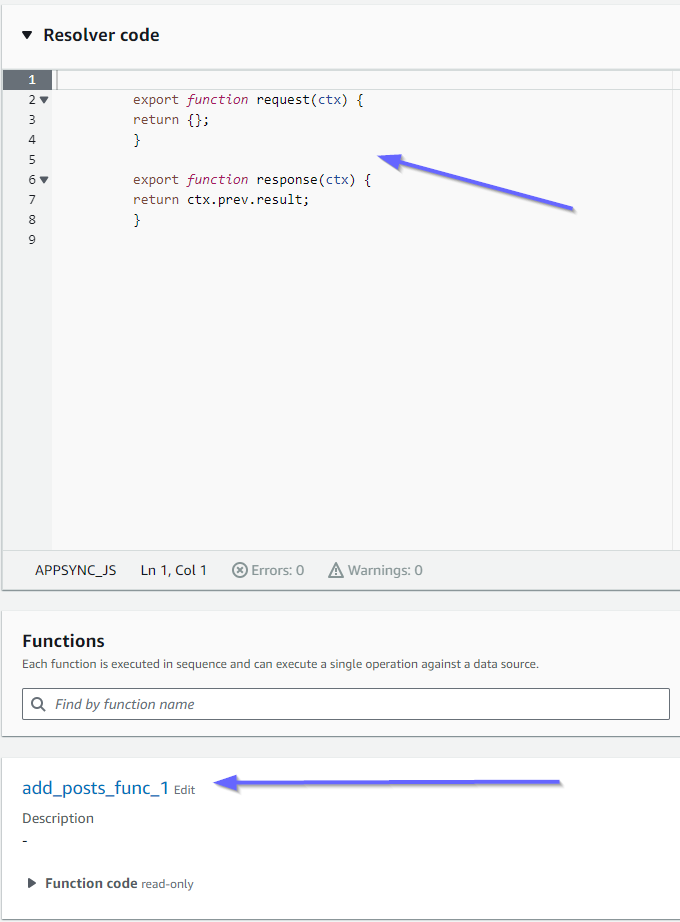The height and width of the screenshot is (922, 680).
Task: Click Edit next to add_posts_func_1
Action: pos(184,790)
